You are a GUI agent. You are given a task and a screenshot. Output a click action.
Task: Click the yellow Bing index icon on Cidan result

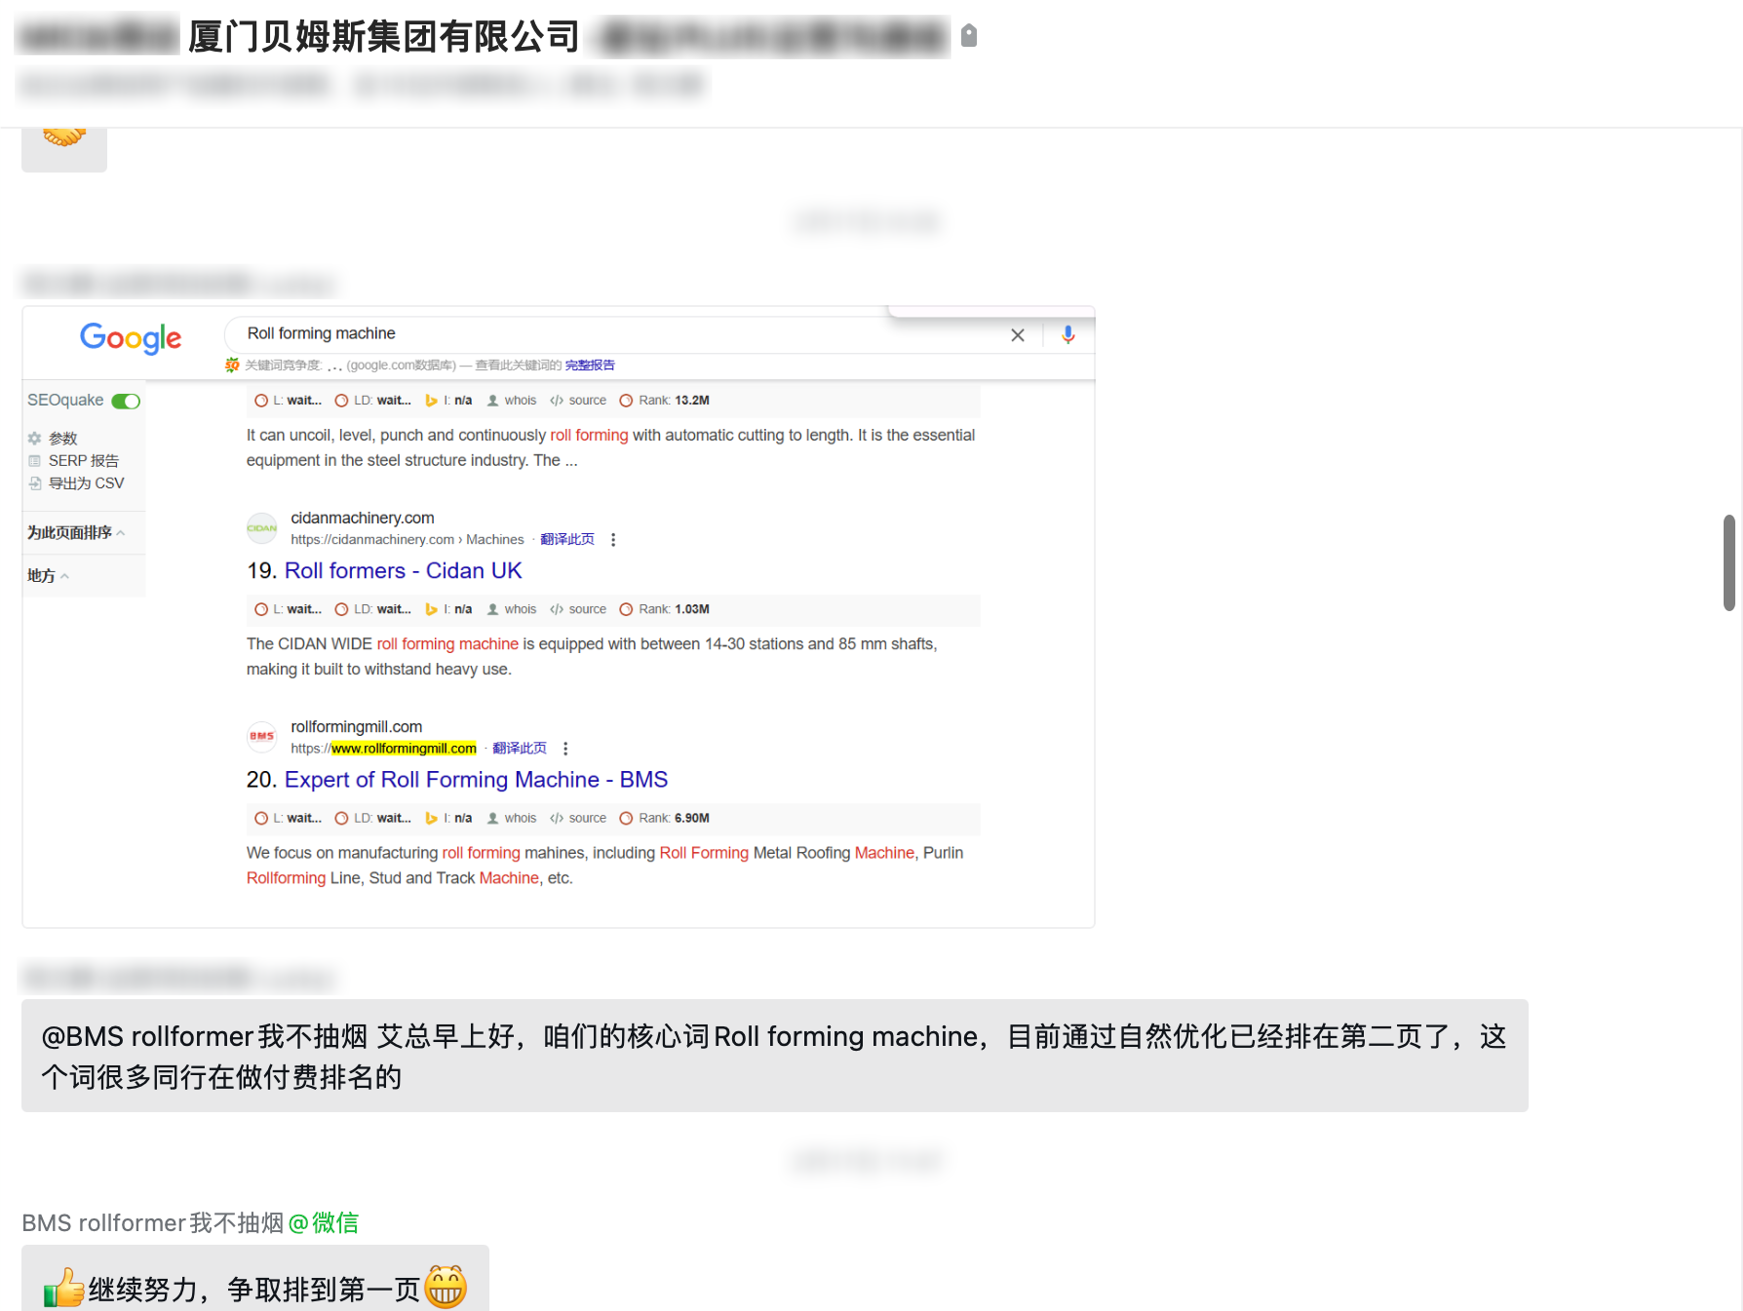point(431,608)
